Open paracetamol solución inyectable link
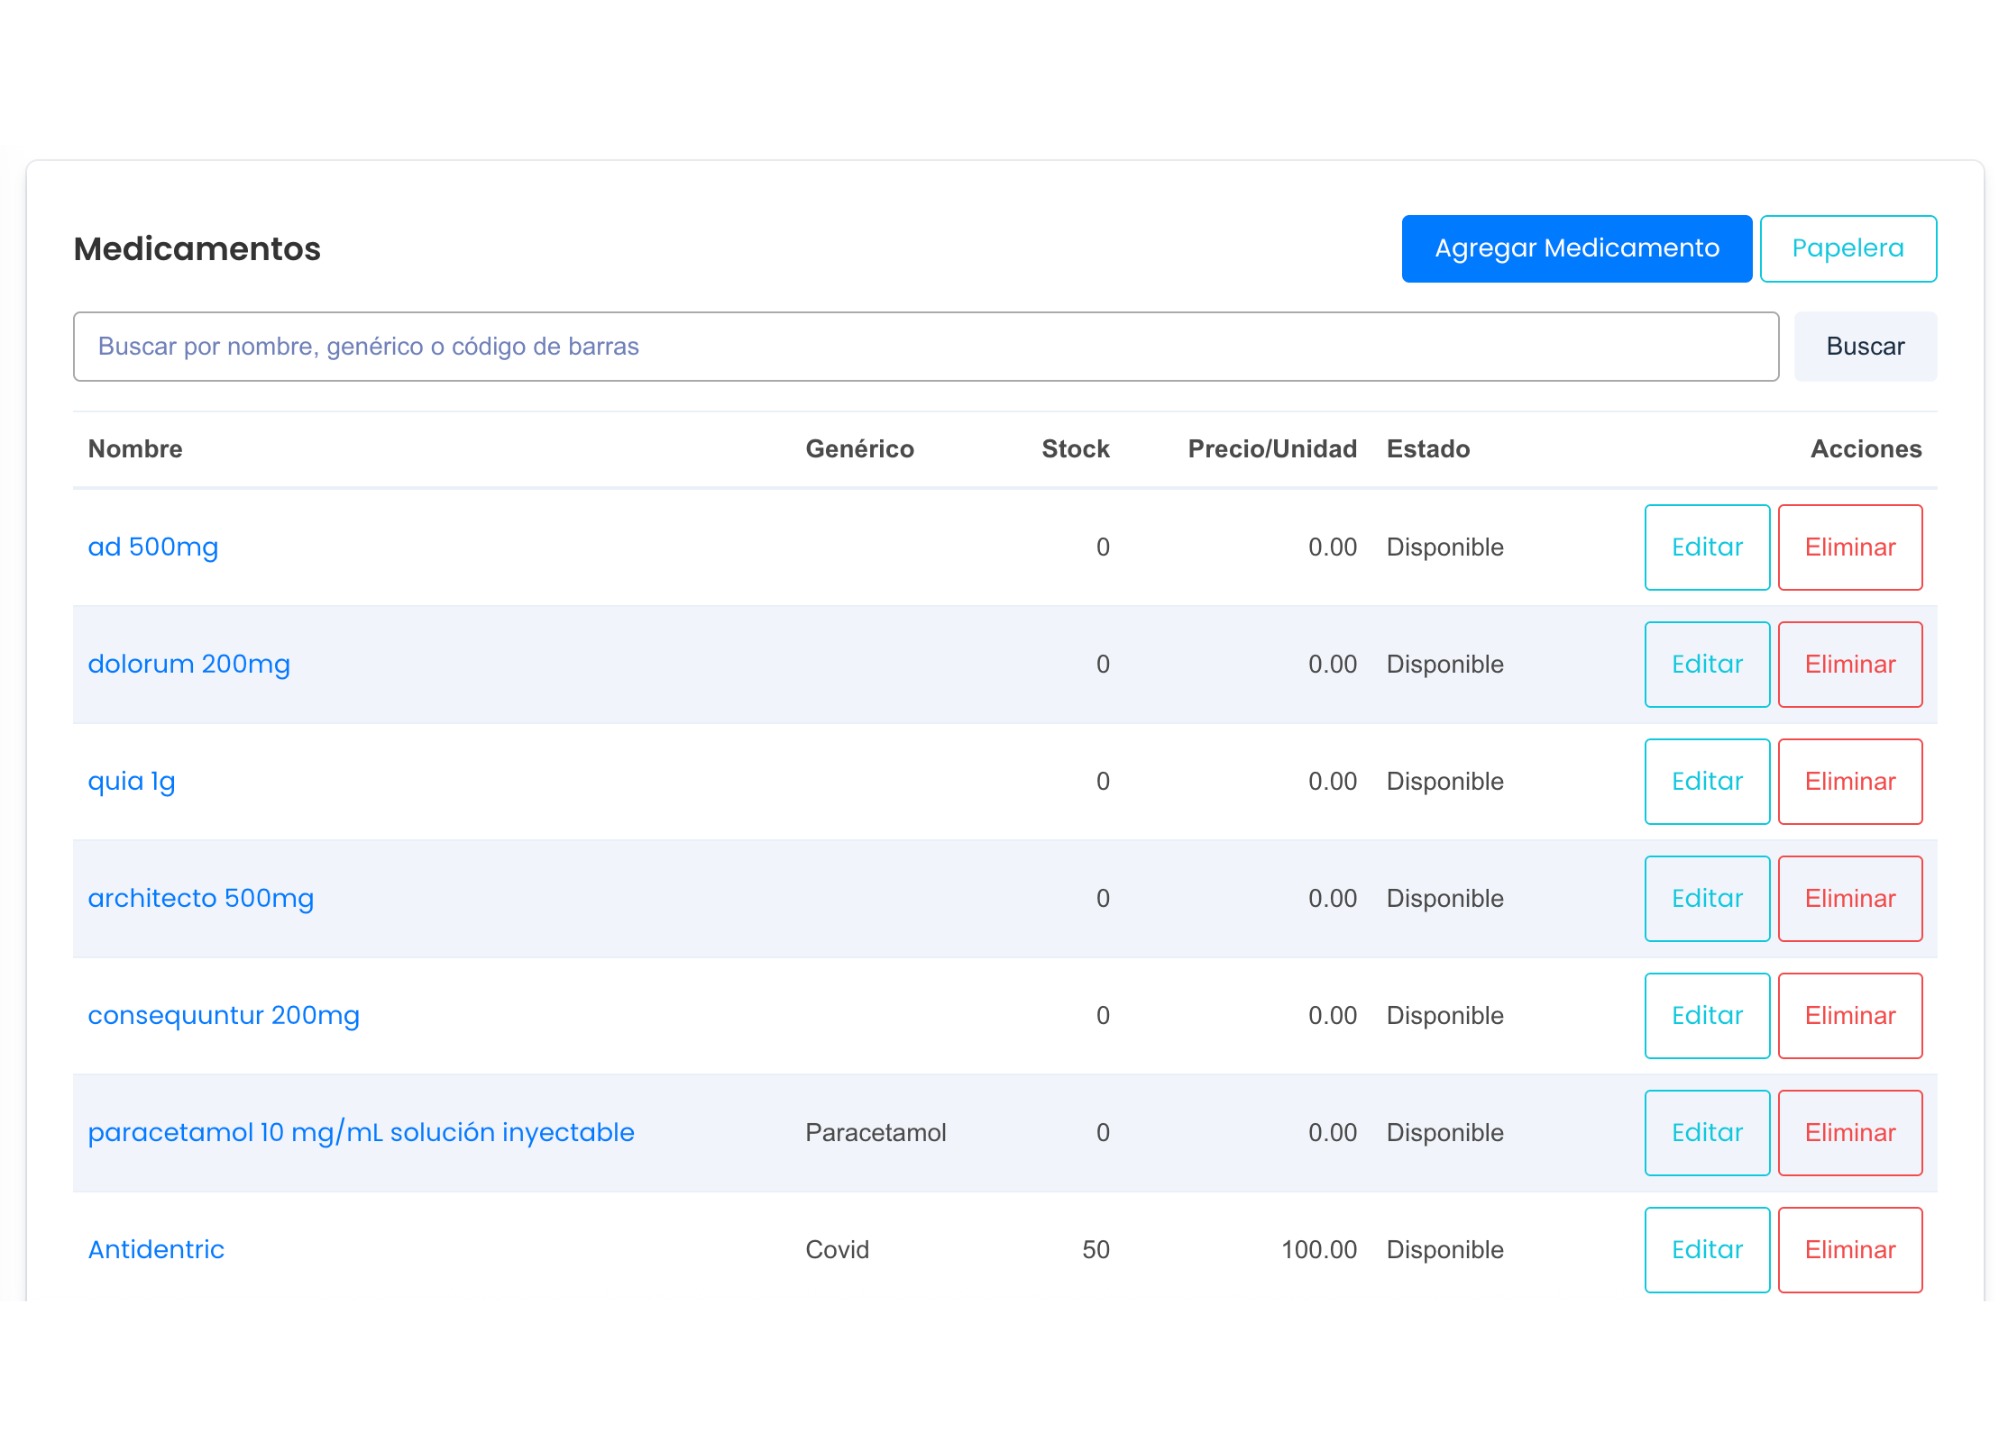 point(361,1132)
